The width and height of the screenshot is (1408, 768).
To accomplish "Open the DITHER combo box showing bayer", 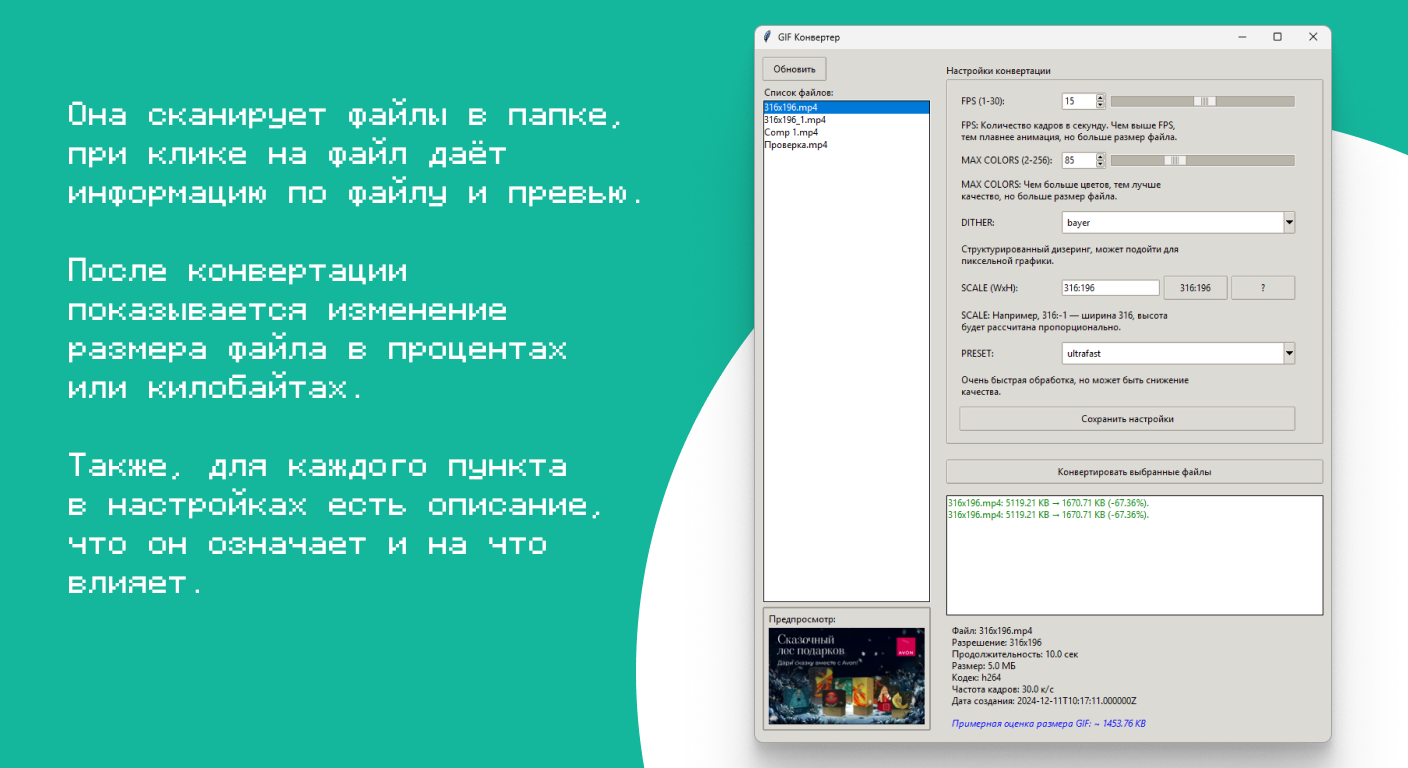I will (1178, 222).
